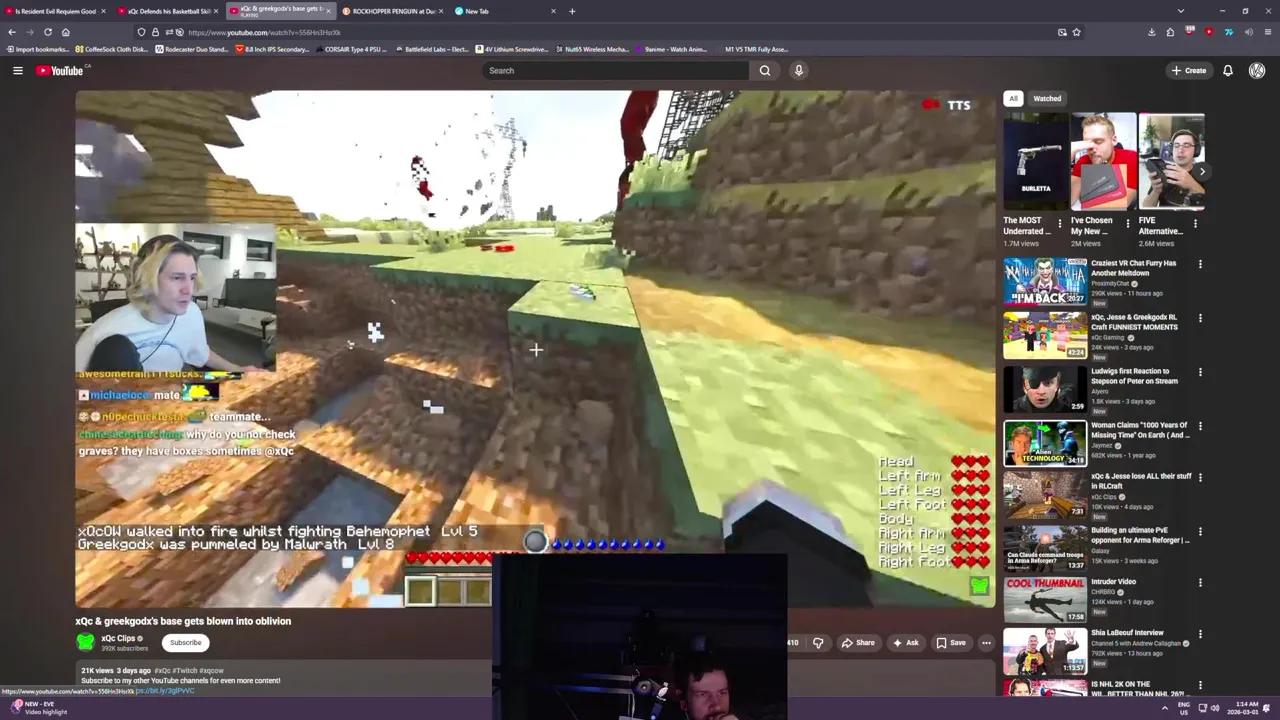Switch to Is Resident Evil Requiem Good tab
1280x720 pixels.
click(56, 11)
